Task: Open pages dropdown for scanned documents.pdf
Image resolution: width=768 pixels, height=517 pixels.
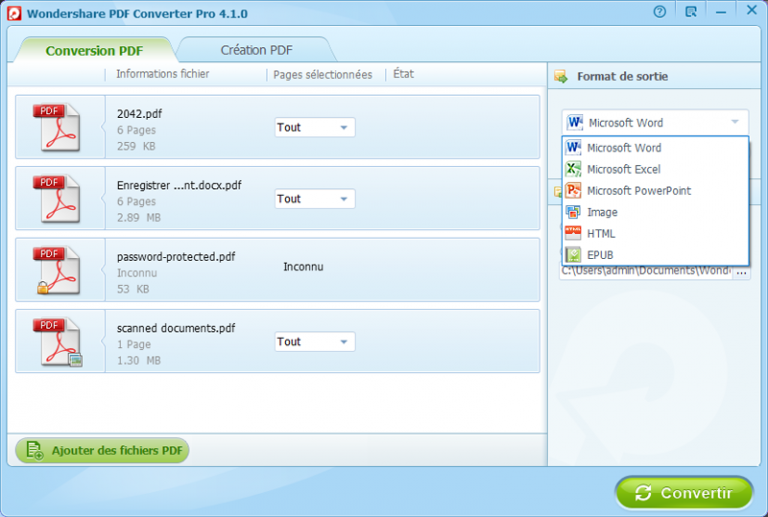Action: tap(343, 342)
